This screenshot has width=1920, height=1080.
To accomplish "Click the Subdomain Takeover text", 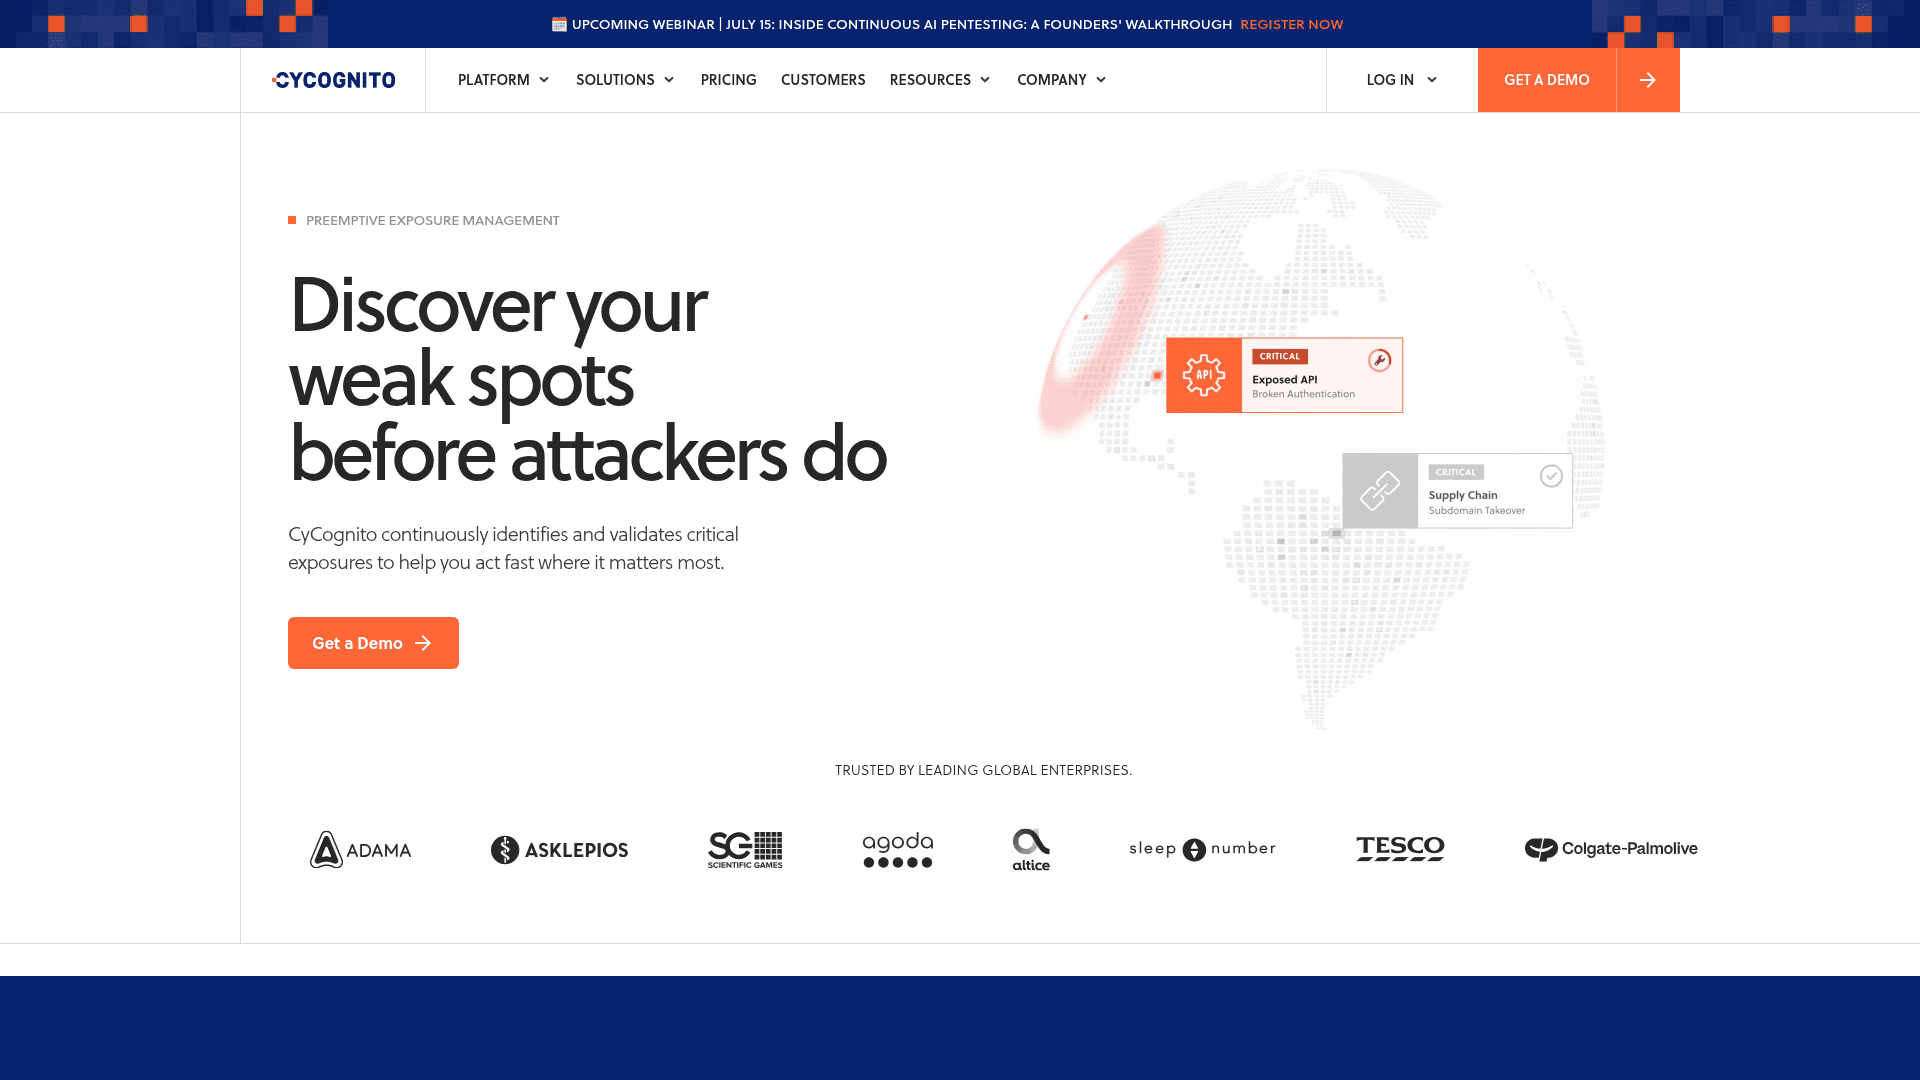I will [x=1477, y=511].
